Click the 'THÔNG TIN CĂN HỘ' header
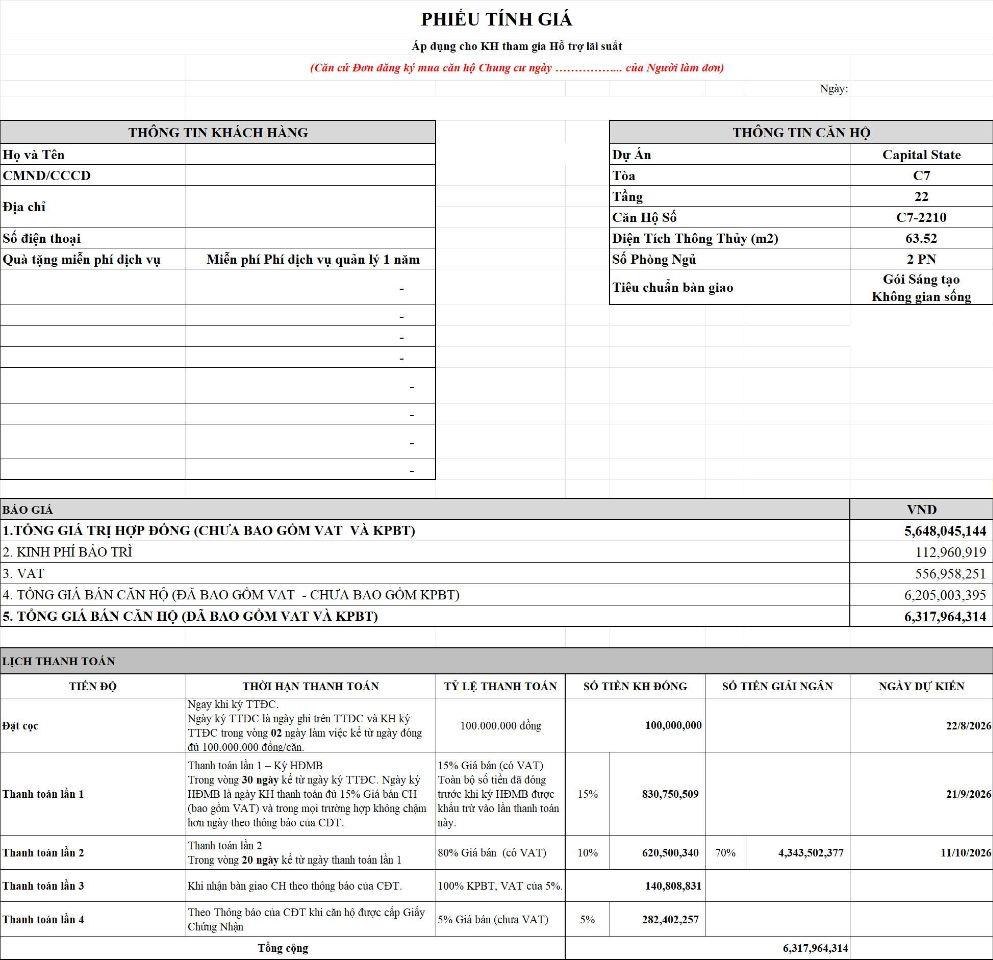Image resolution: width=993 pixels, height=960 pixels. [x=801, y=132]
